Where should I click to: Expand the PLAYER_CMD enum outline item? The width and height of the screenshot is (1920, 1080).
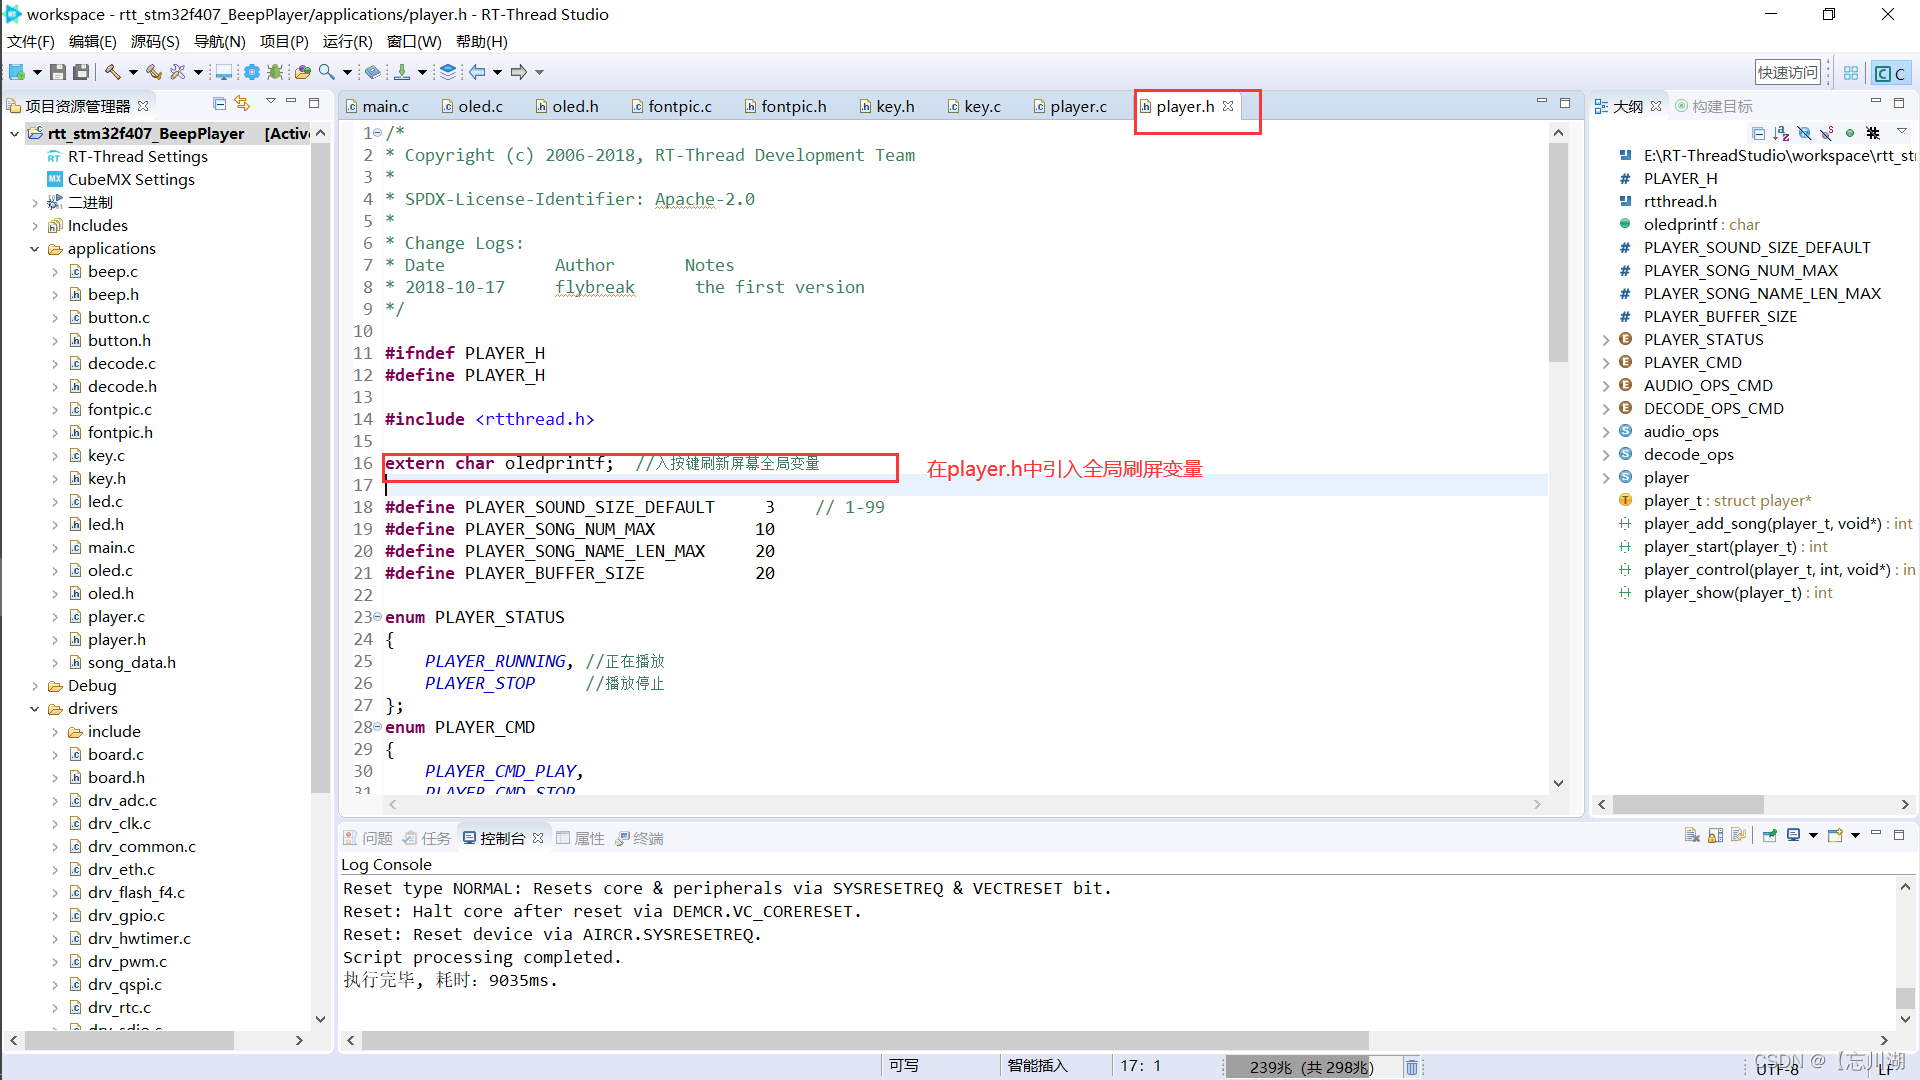[x=1611, y=363]
